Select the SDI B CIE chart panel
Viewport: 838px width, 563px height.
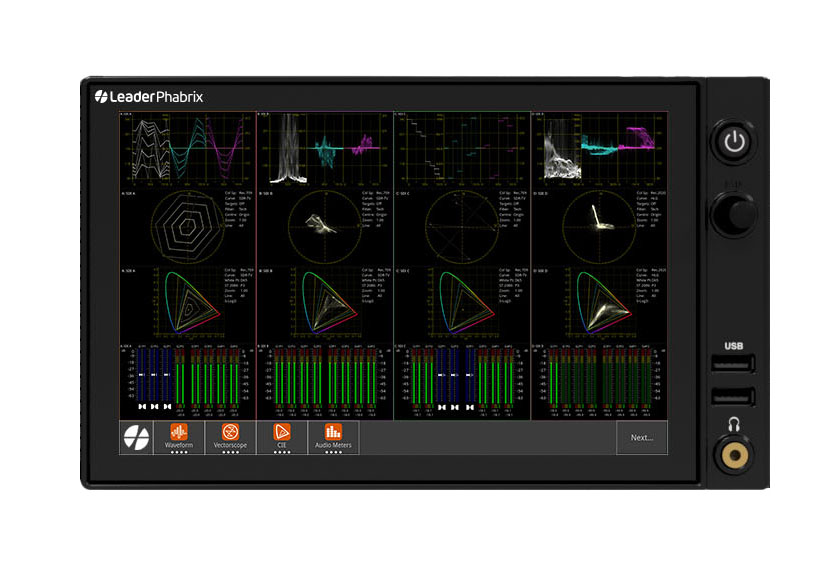coord(325,304)
